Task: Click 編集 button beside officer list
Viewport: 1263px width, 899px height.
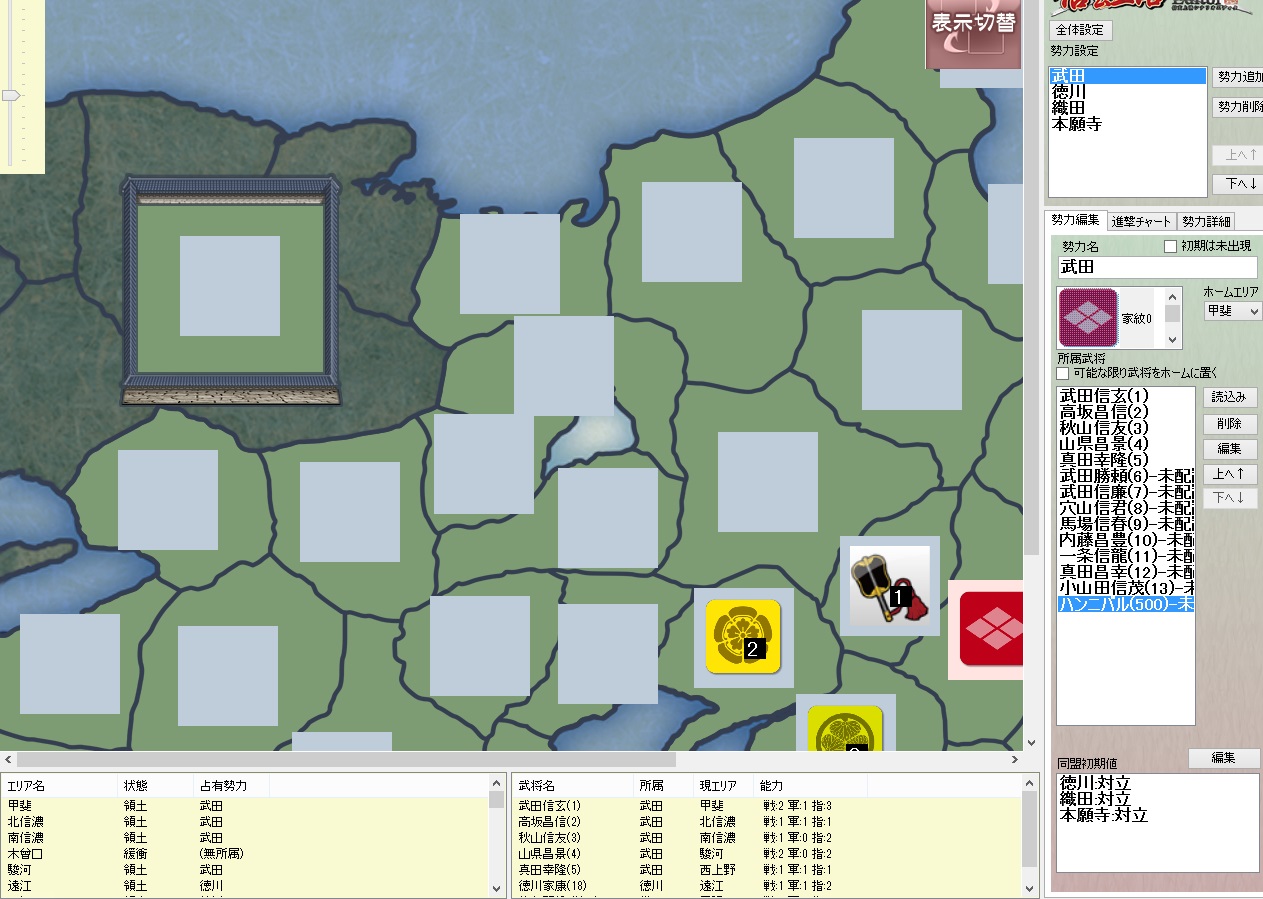Action: click(x=1229, y=449)
